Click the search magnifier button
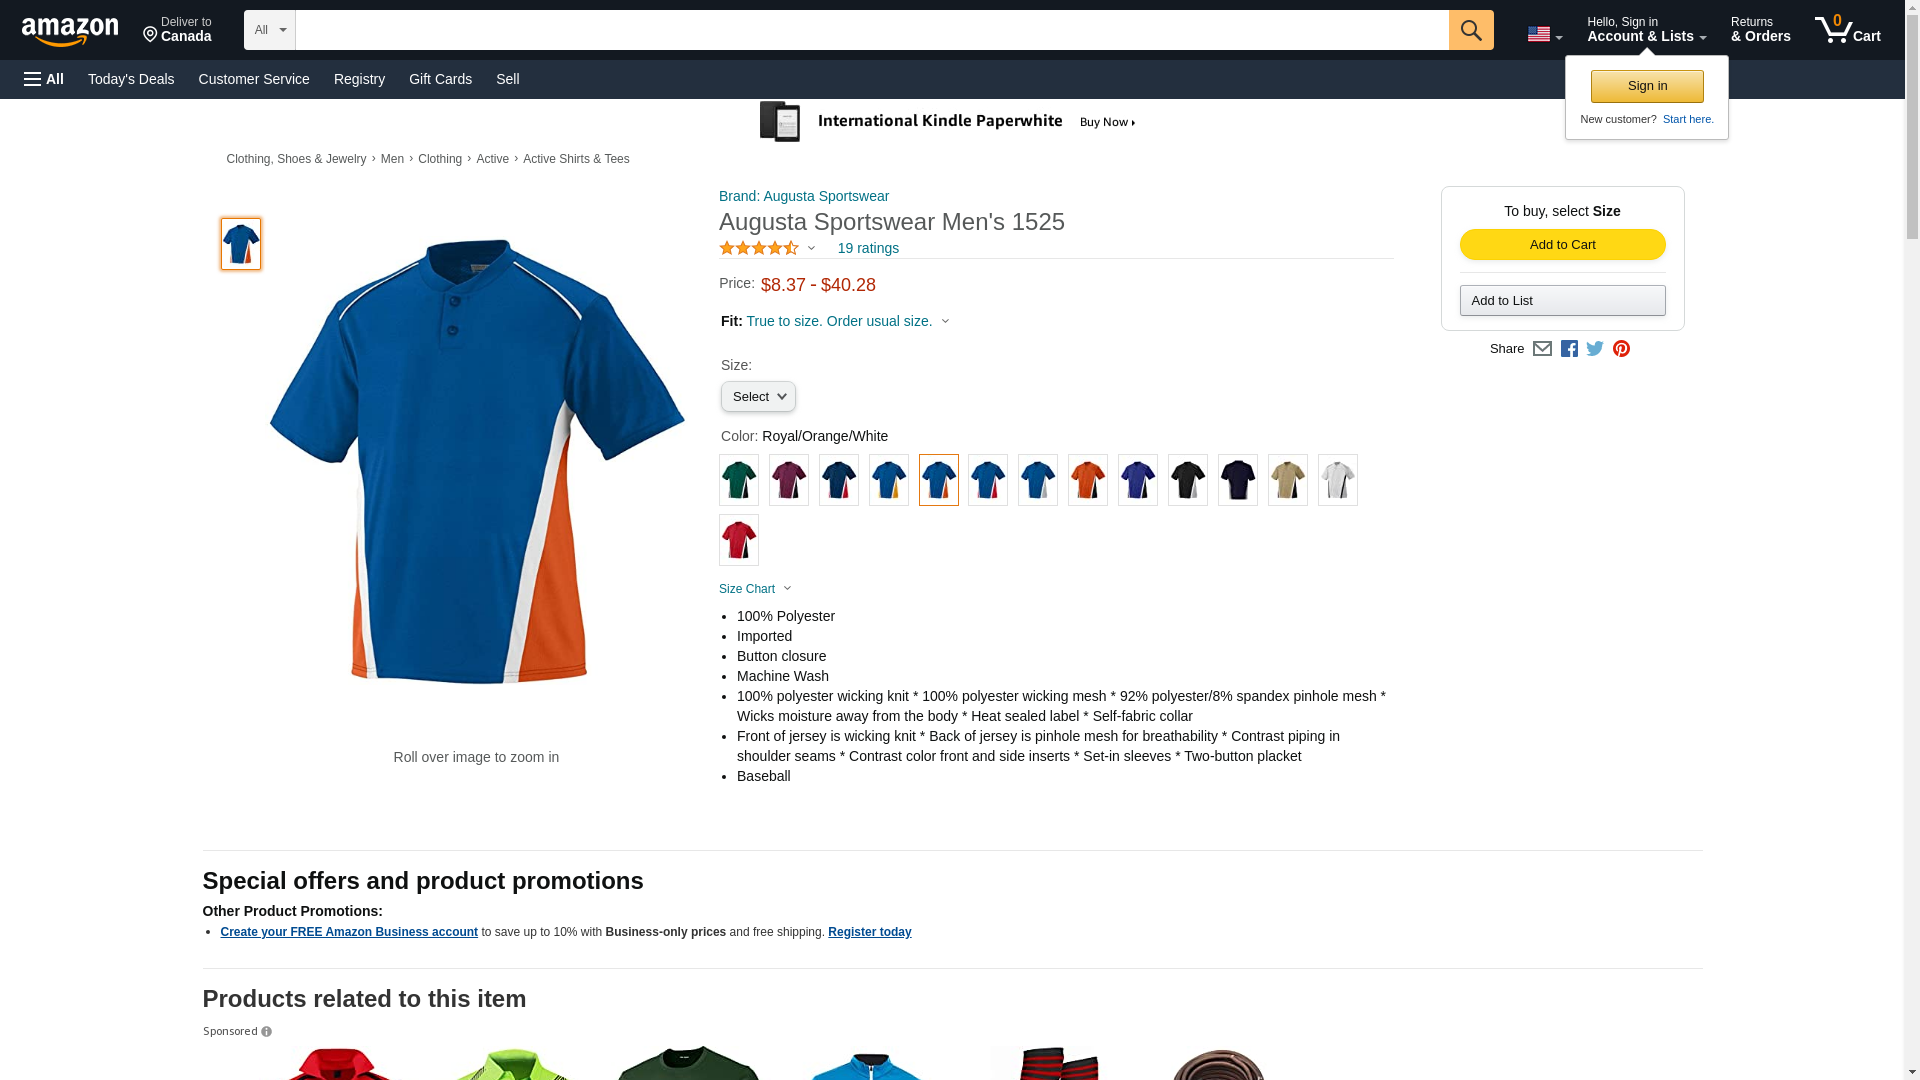This screenshot has width=1920, height=1080. point(1470,30)
